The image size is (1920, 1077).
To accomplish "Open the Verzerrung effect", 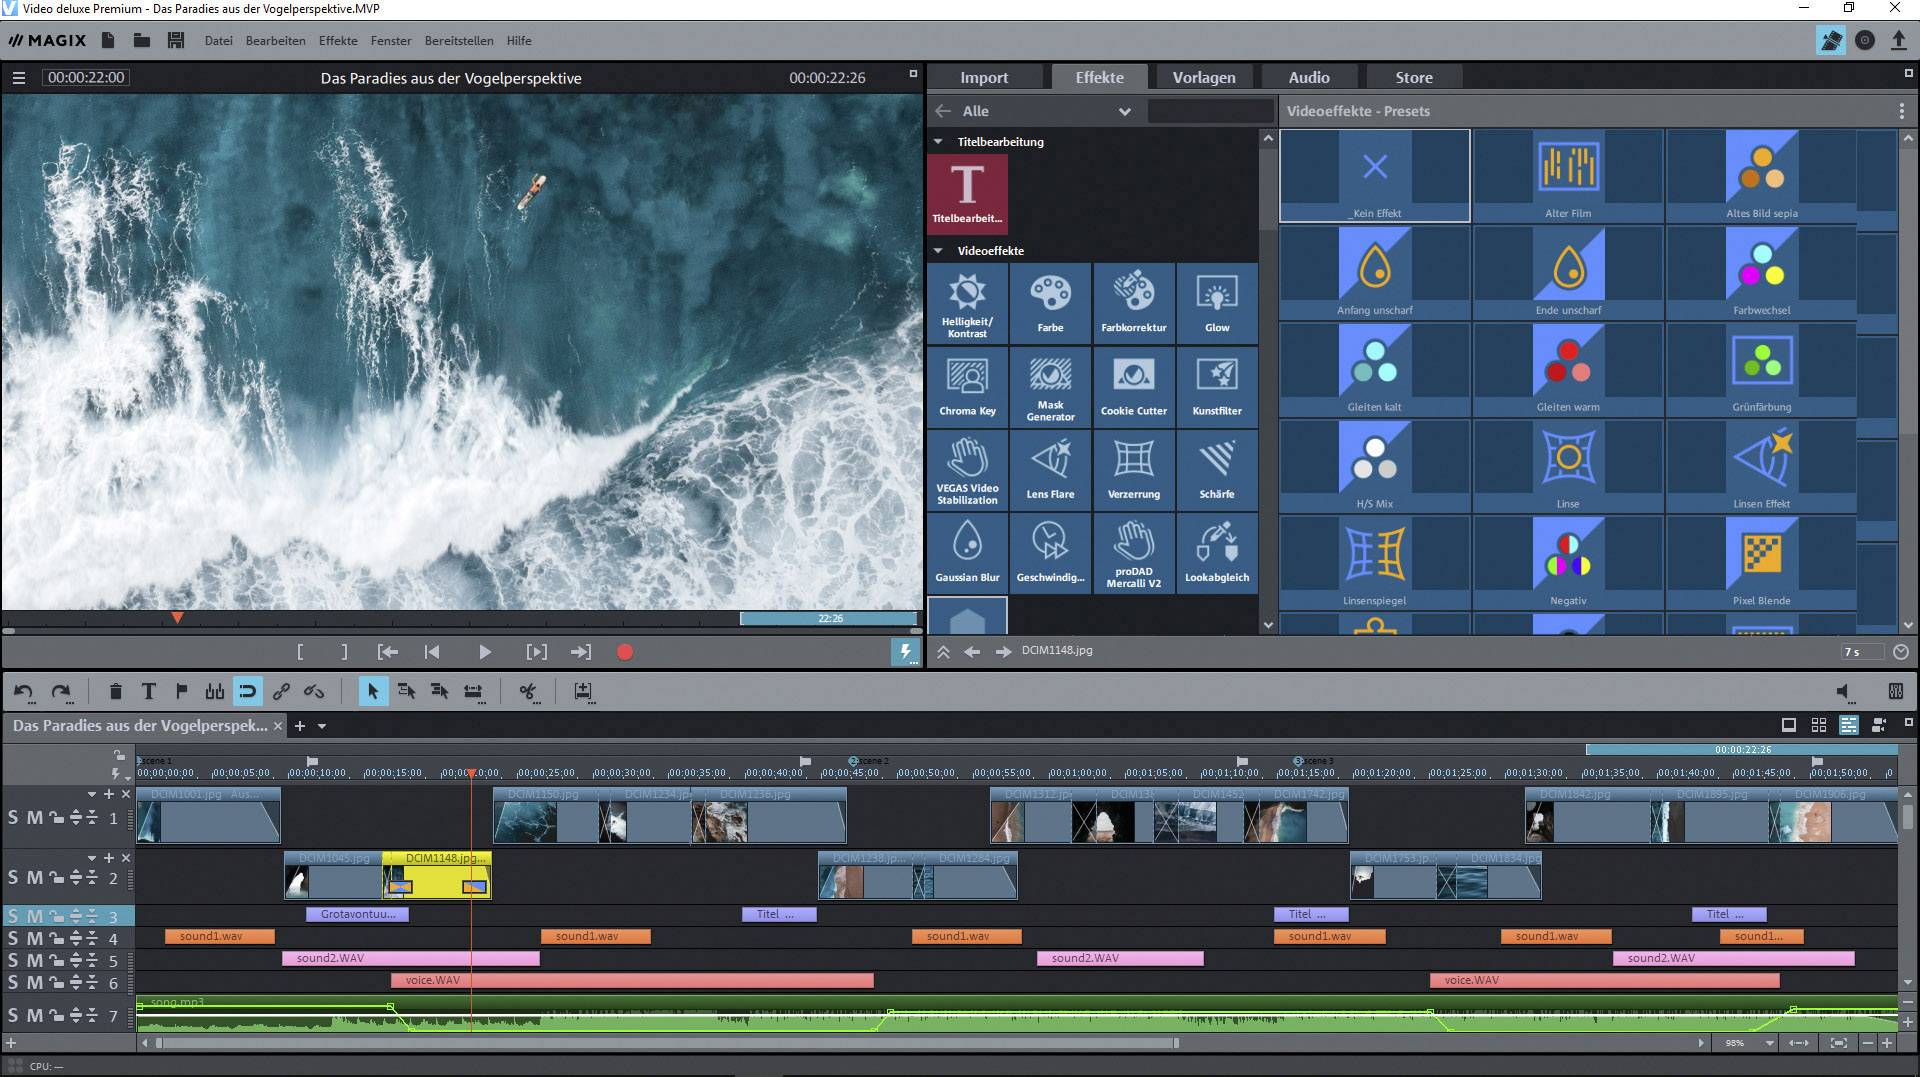I will click(x=1134, y=470).
